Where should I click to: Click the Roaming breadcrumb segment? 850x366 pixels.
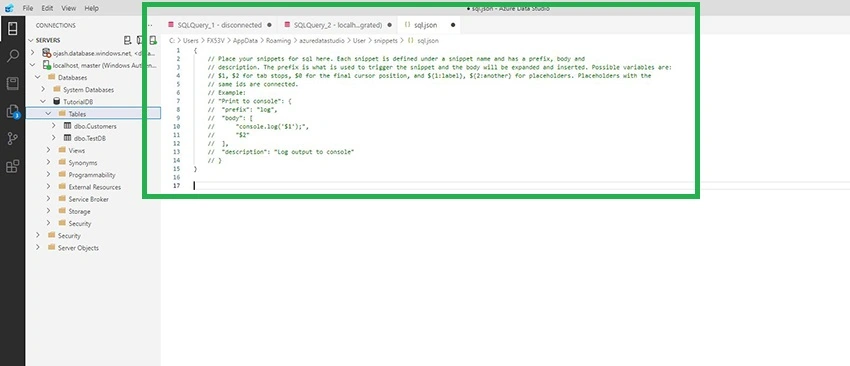point(278,41)
